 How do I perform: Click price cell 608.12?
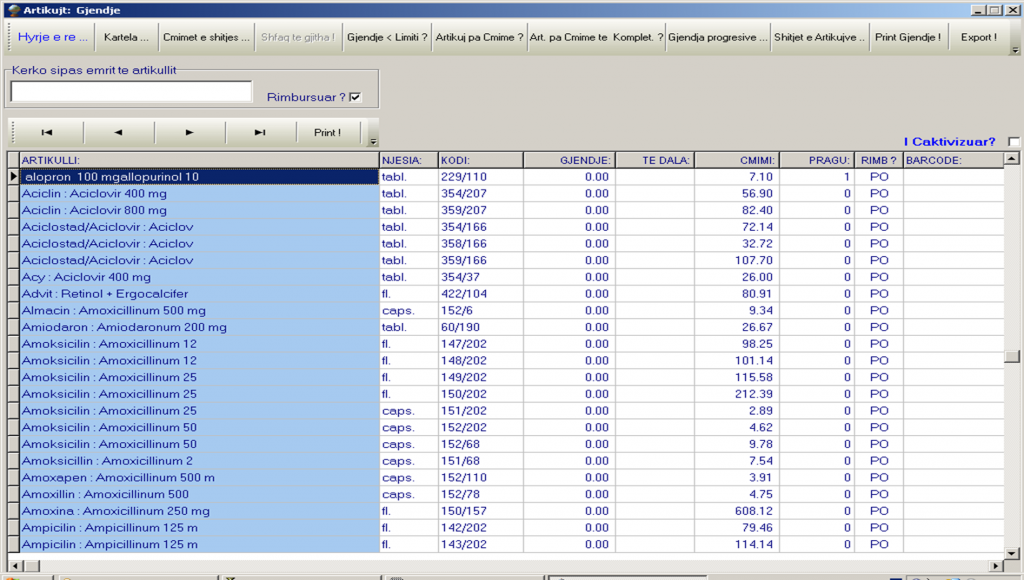point(737,511)
